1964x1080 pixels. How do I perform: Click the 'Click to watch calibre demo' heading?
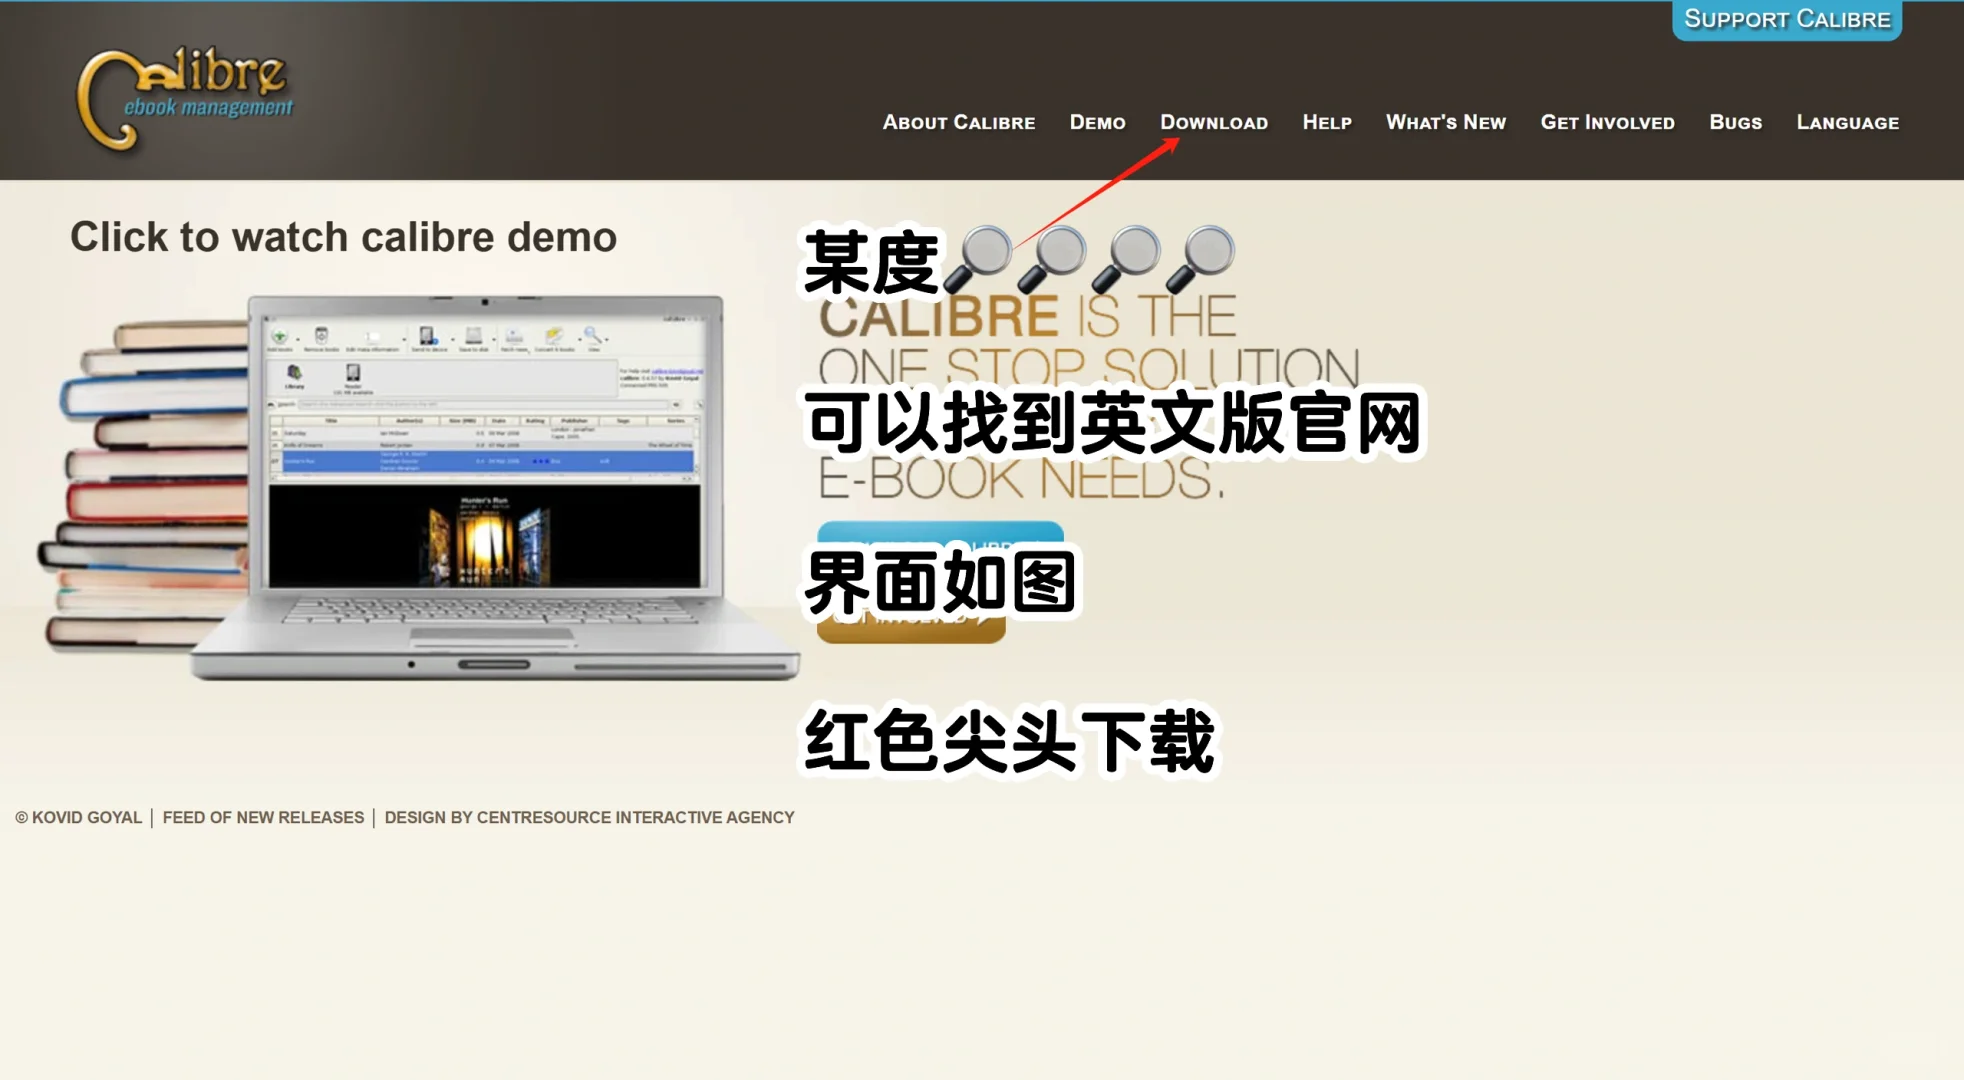tap(343, 237)
